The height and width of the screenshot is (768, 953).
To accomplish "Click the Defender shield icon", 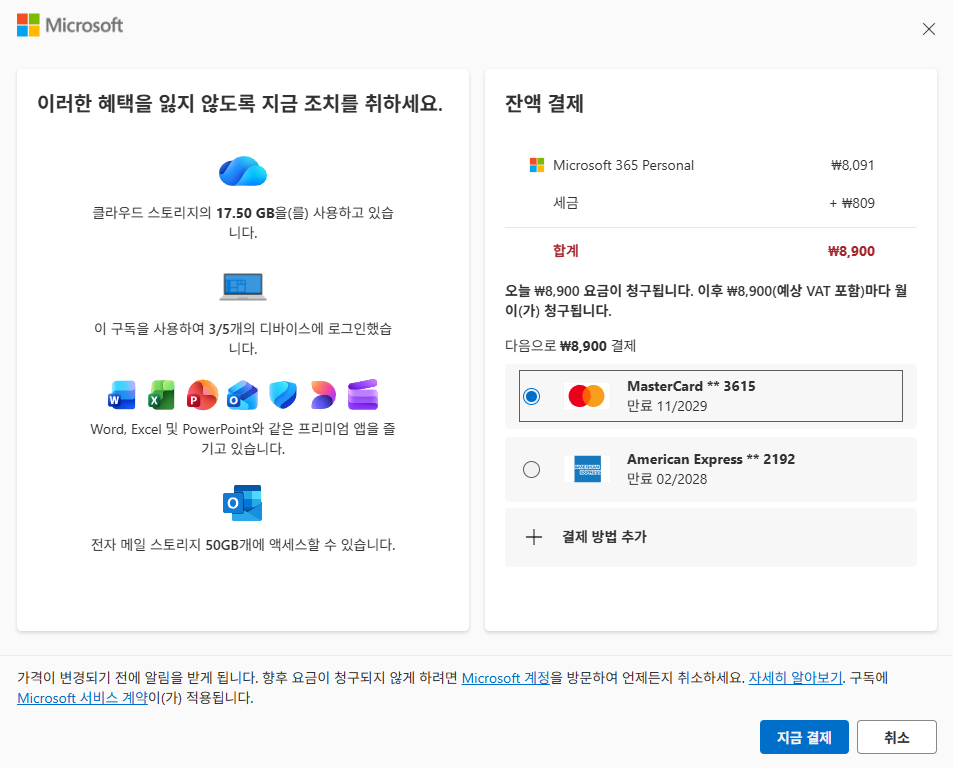I will tap(283, 395).
